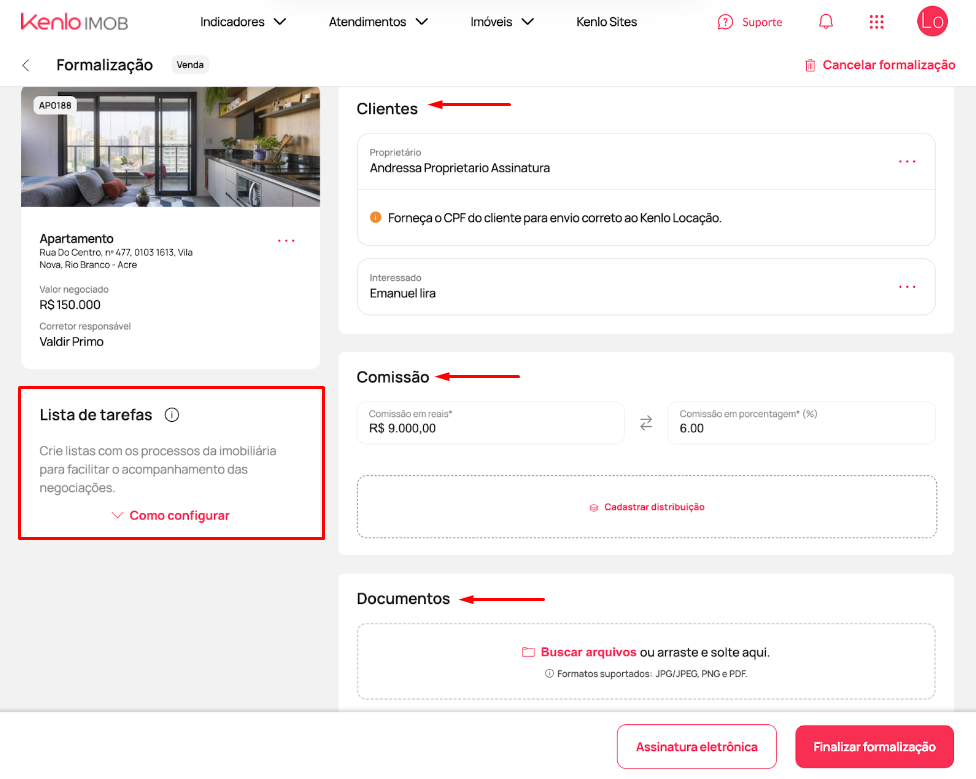Click the Kenlo IMOB logo

[x=74, y=22]
